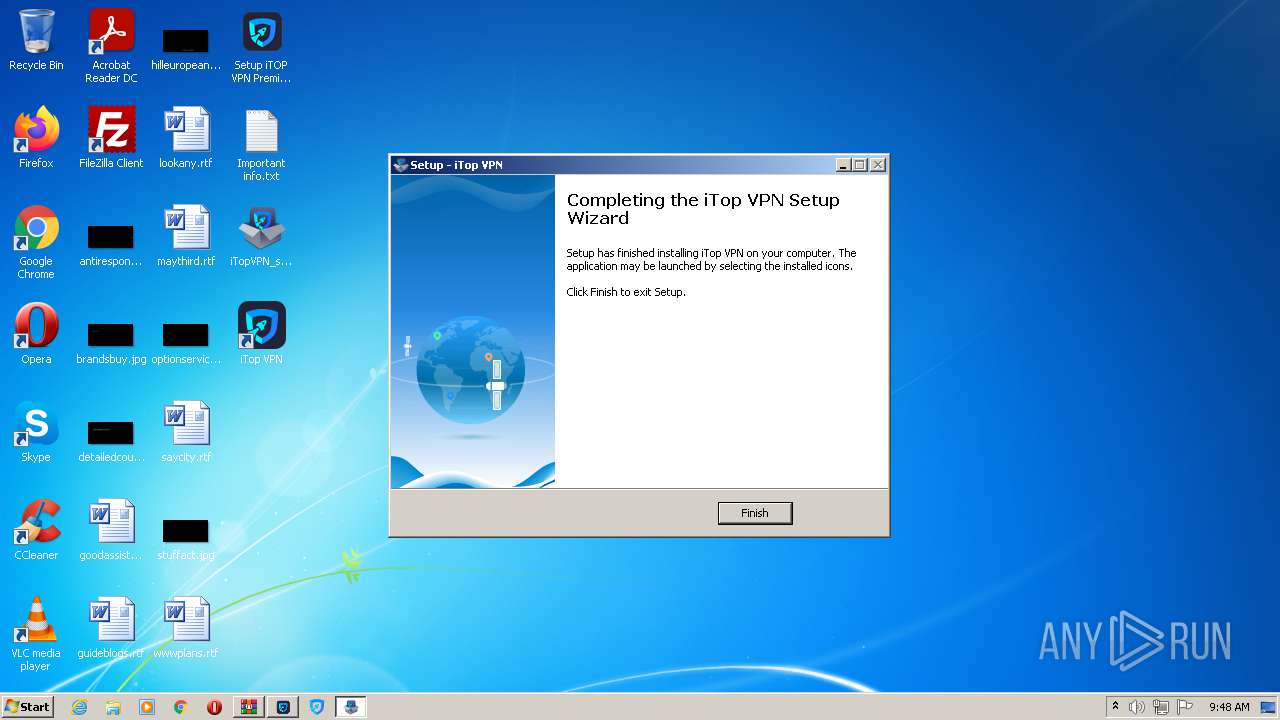Close the Setup - iTop VPN window
1280x720 pixels.
click(878, 165)
